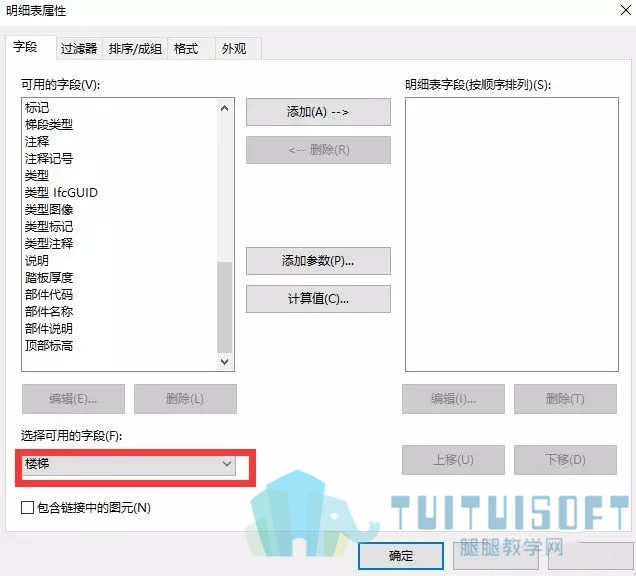Viewport: 636px width, 576px height.
Task: Select the 部件说明 field
Action: [x=49, y=329]
